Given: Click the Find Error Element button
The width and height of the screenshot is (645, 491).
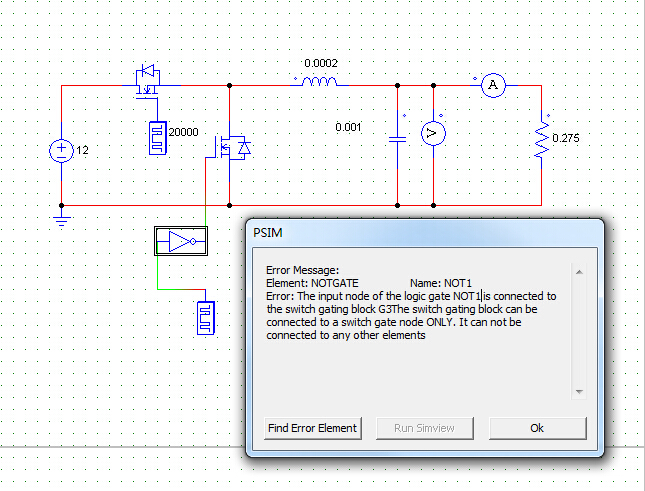Looking at the screenshot, I should [313, 428].
